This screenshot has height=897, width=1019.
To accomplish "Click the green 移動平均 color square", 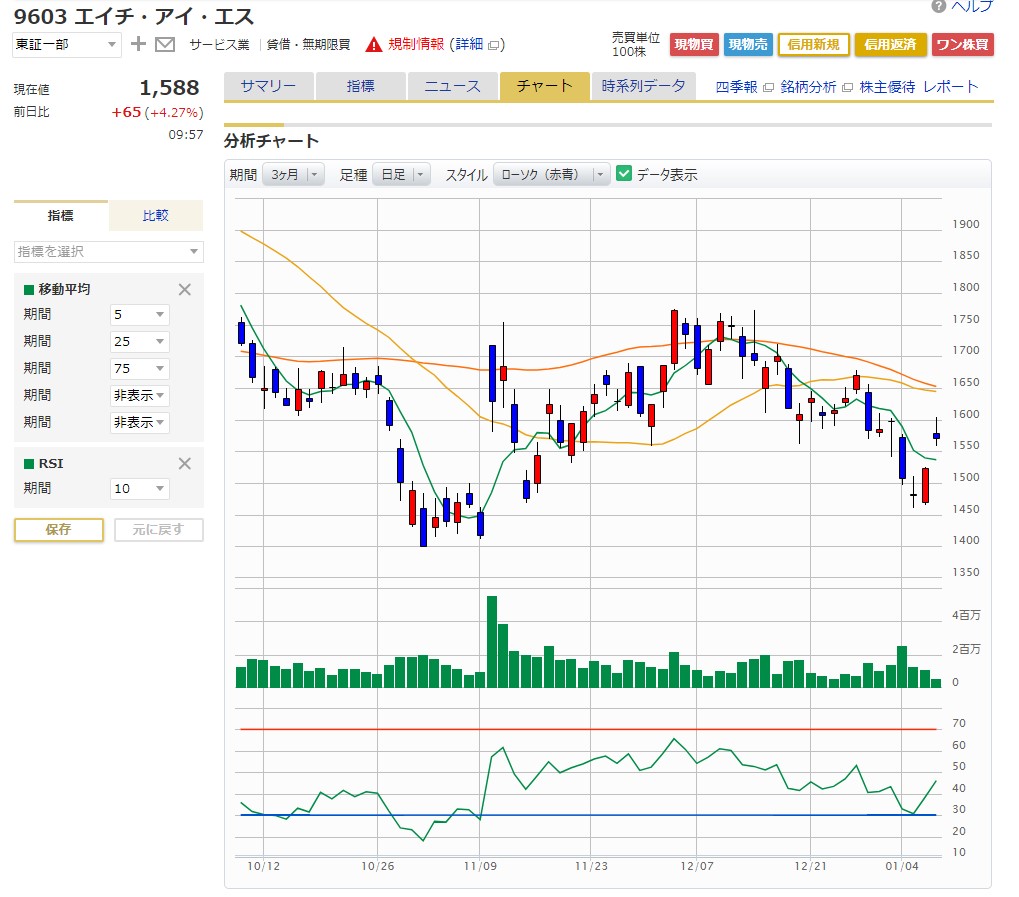I will pyautogui.click(x=29, y=290).
